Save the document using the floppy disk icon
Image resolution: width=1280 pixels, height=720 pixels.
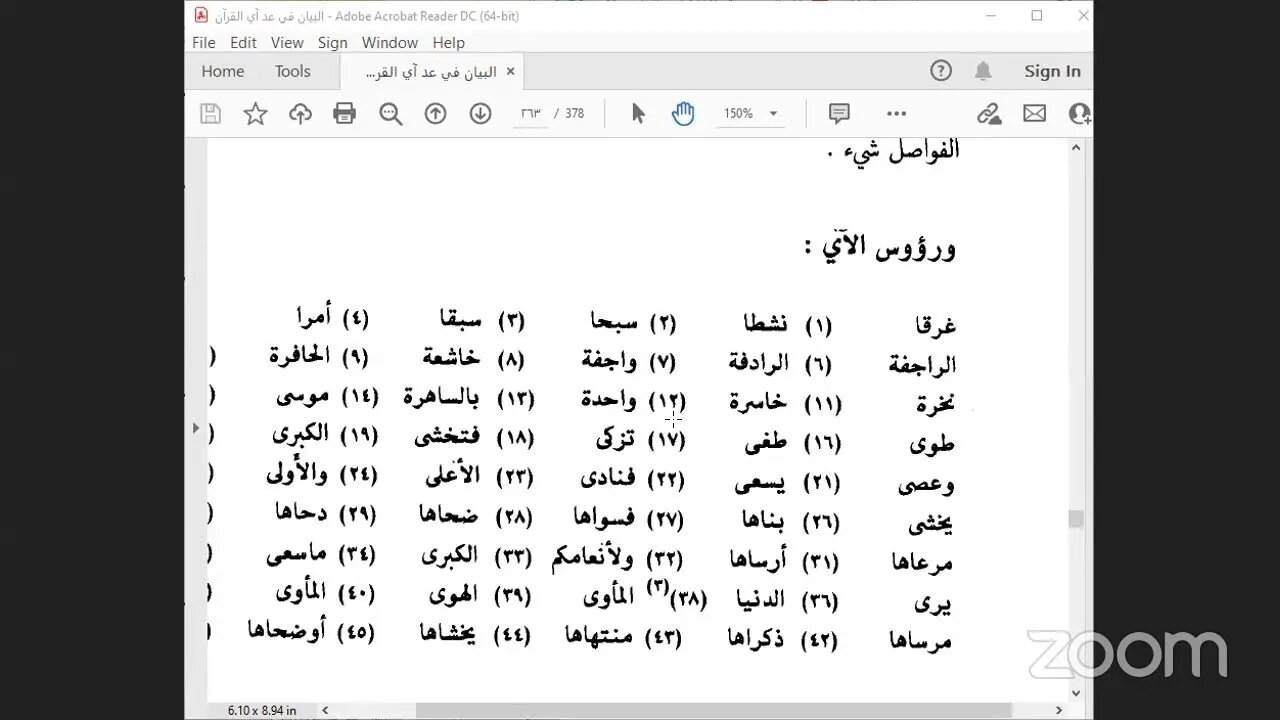pos(210,114)
